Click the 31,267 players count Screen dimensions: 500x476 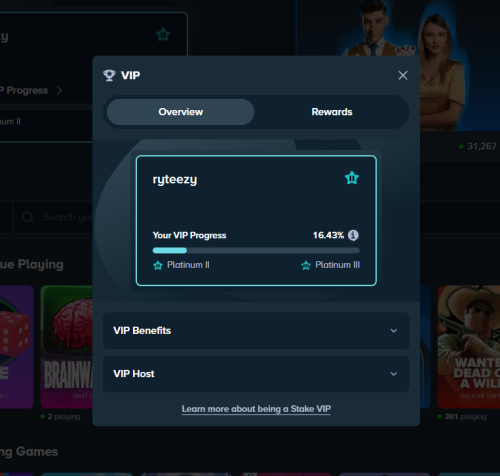[x=481, y=146]
